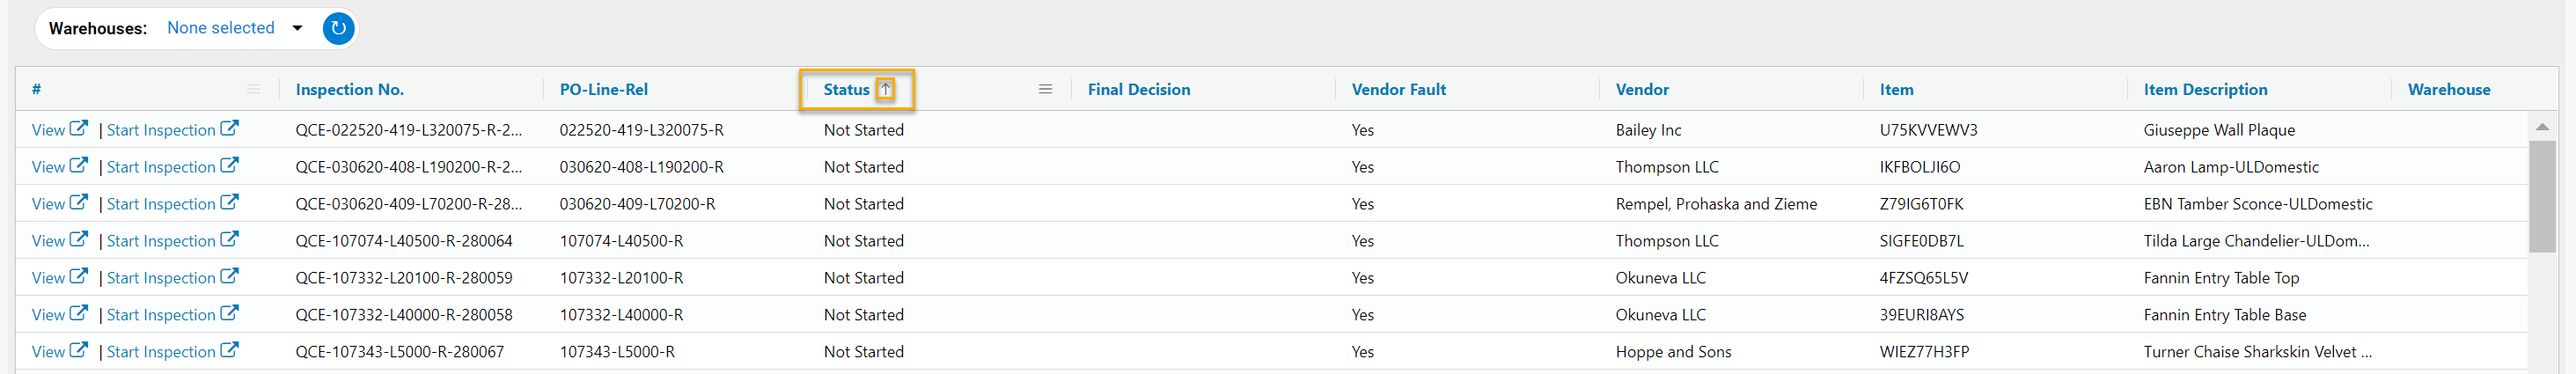Open View link for Rempel, Prohaska and Zieme row
This screenshot has width=2576, height=374.
[x=48, y=204]
